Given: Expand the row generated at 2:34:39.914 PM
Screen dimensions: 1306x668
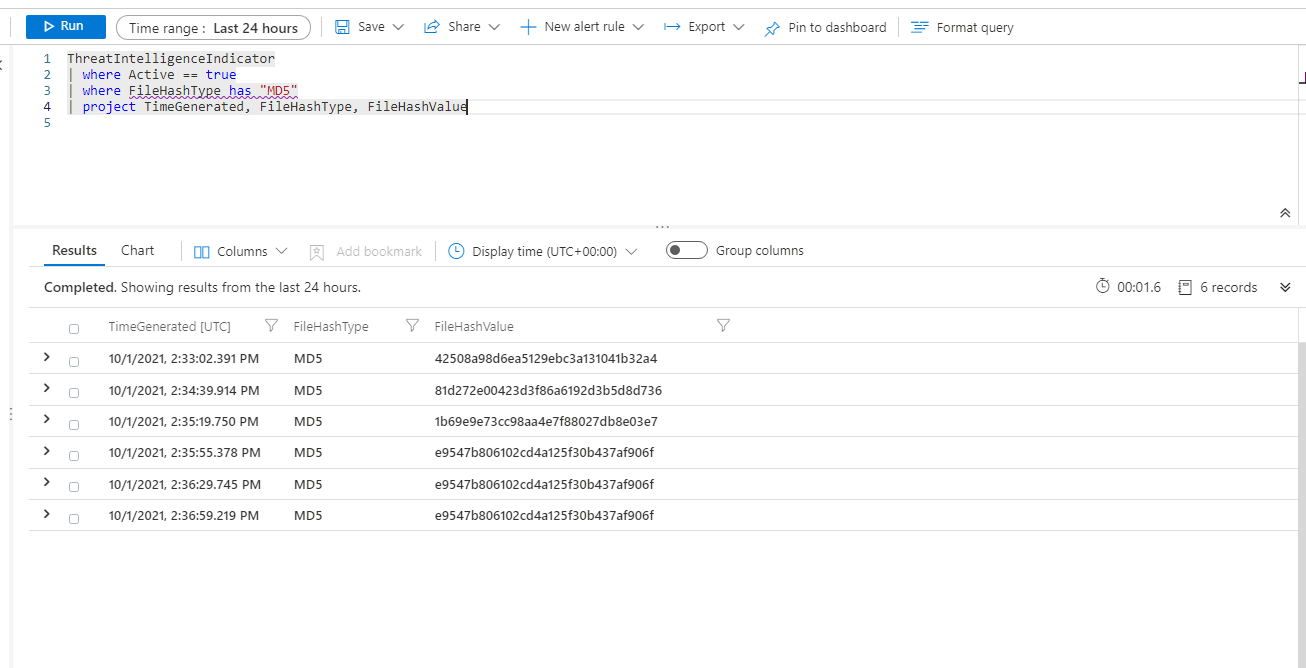Looking at the screenshot, I should [x=46, y=388].
